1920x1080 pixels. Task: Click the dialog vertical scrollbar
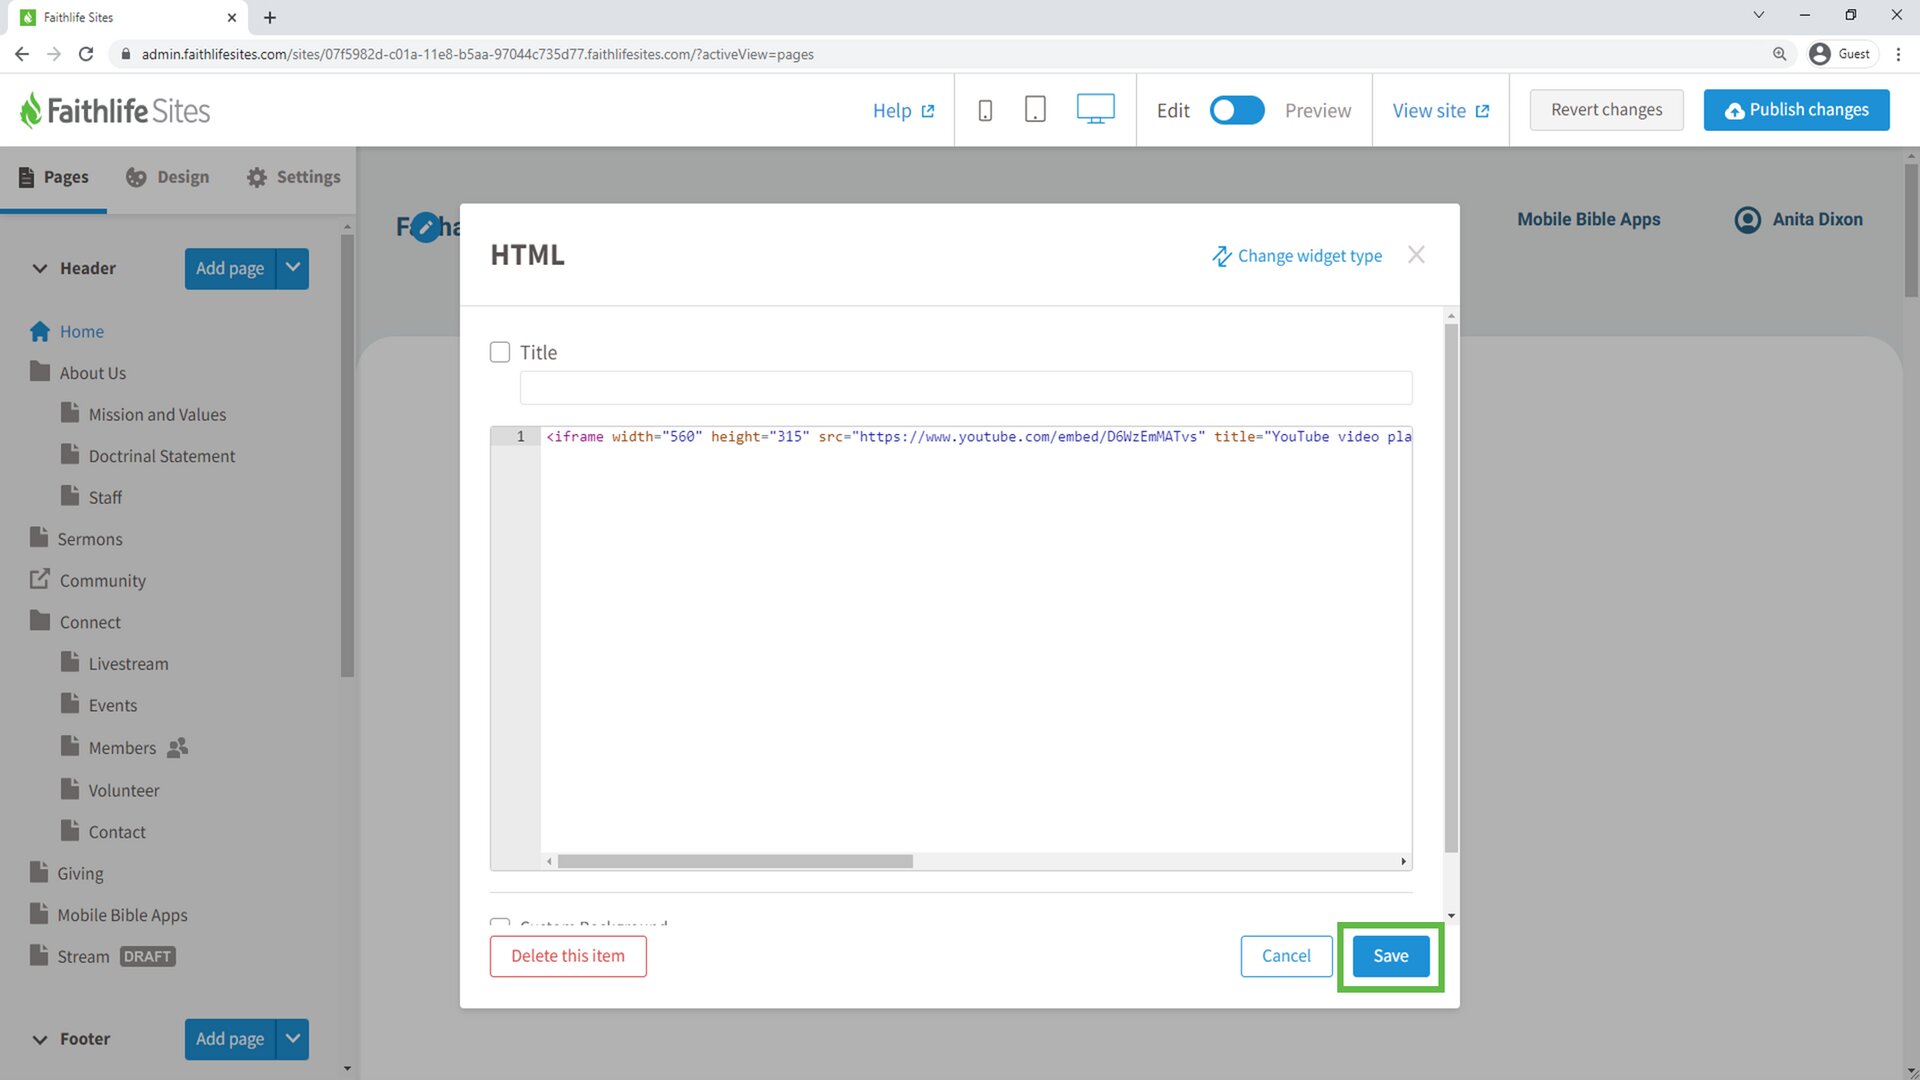coord(1451,588)
